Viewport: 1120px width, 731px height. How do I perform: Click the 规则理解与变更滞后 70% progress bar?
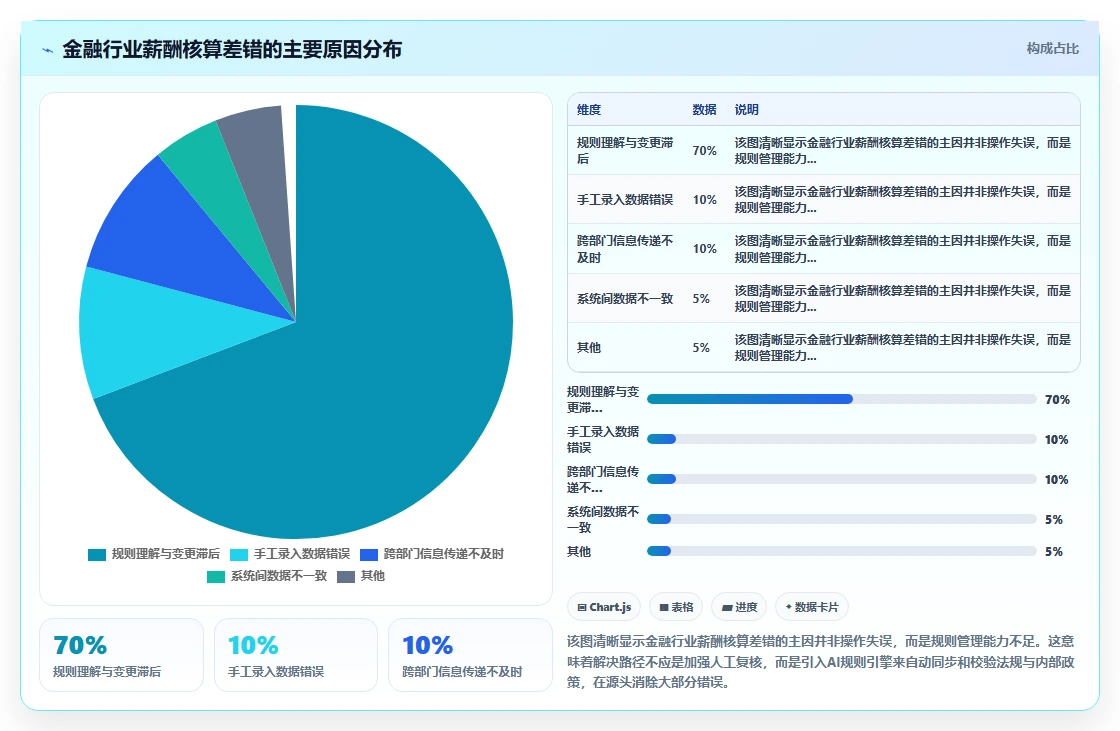click(841, 399)
